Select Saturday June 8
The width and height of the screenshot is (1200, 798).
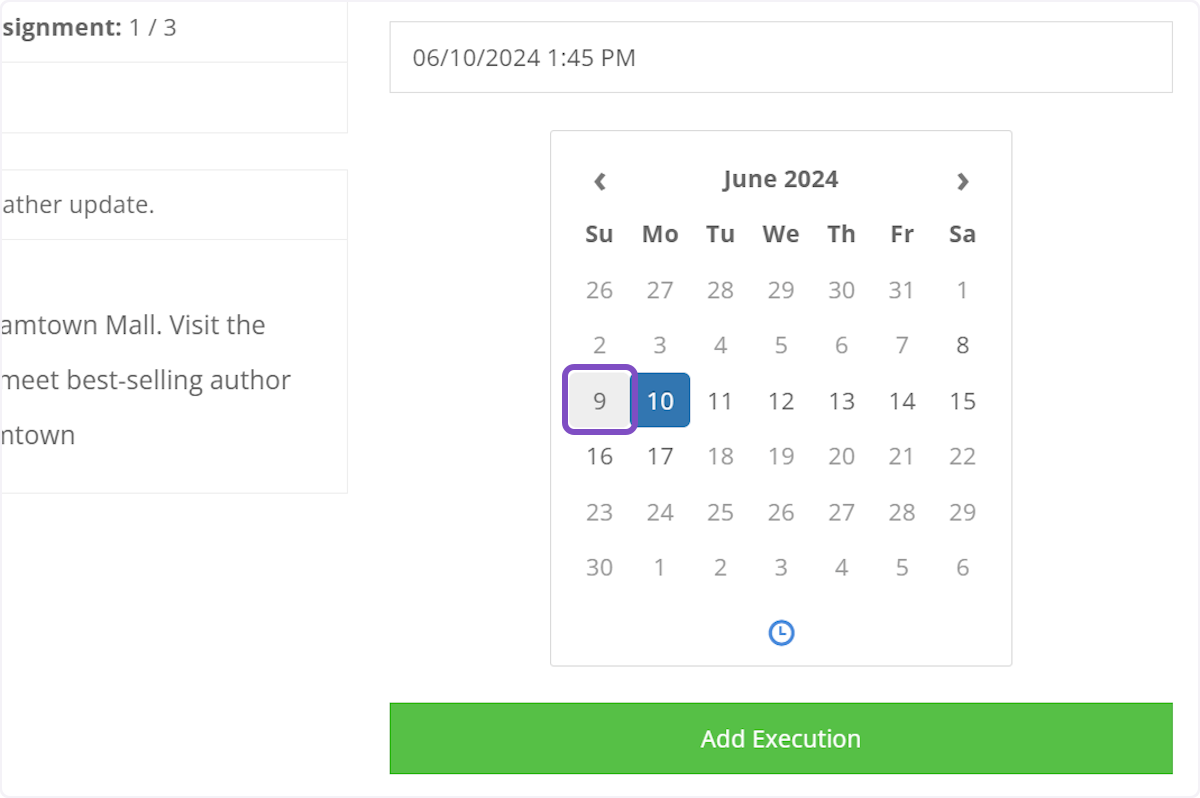962,345
